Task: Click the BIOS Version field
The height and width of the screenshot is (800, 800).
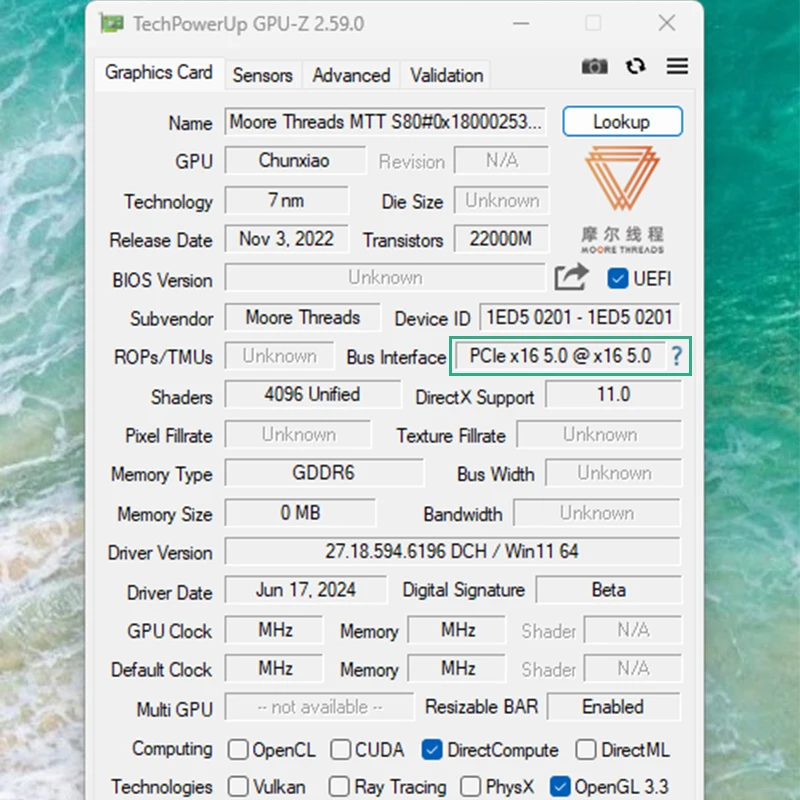Action: tap(385, 278)
